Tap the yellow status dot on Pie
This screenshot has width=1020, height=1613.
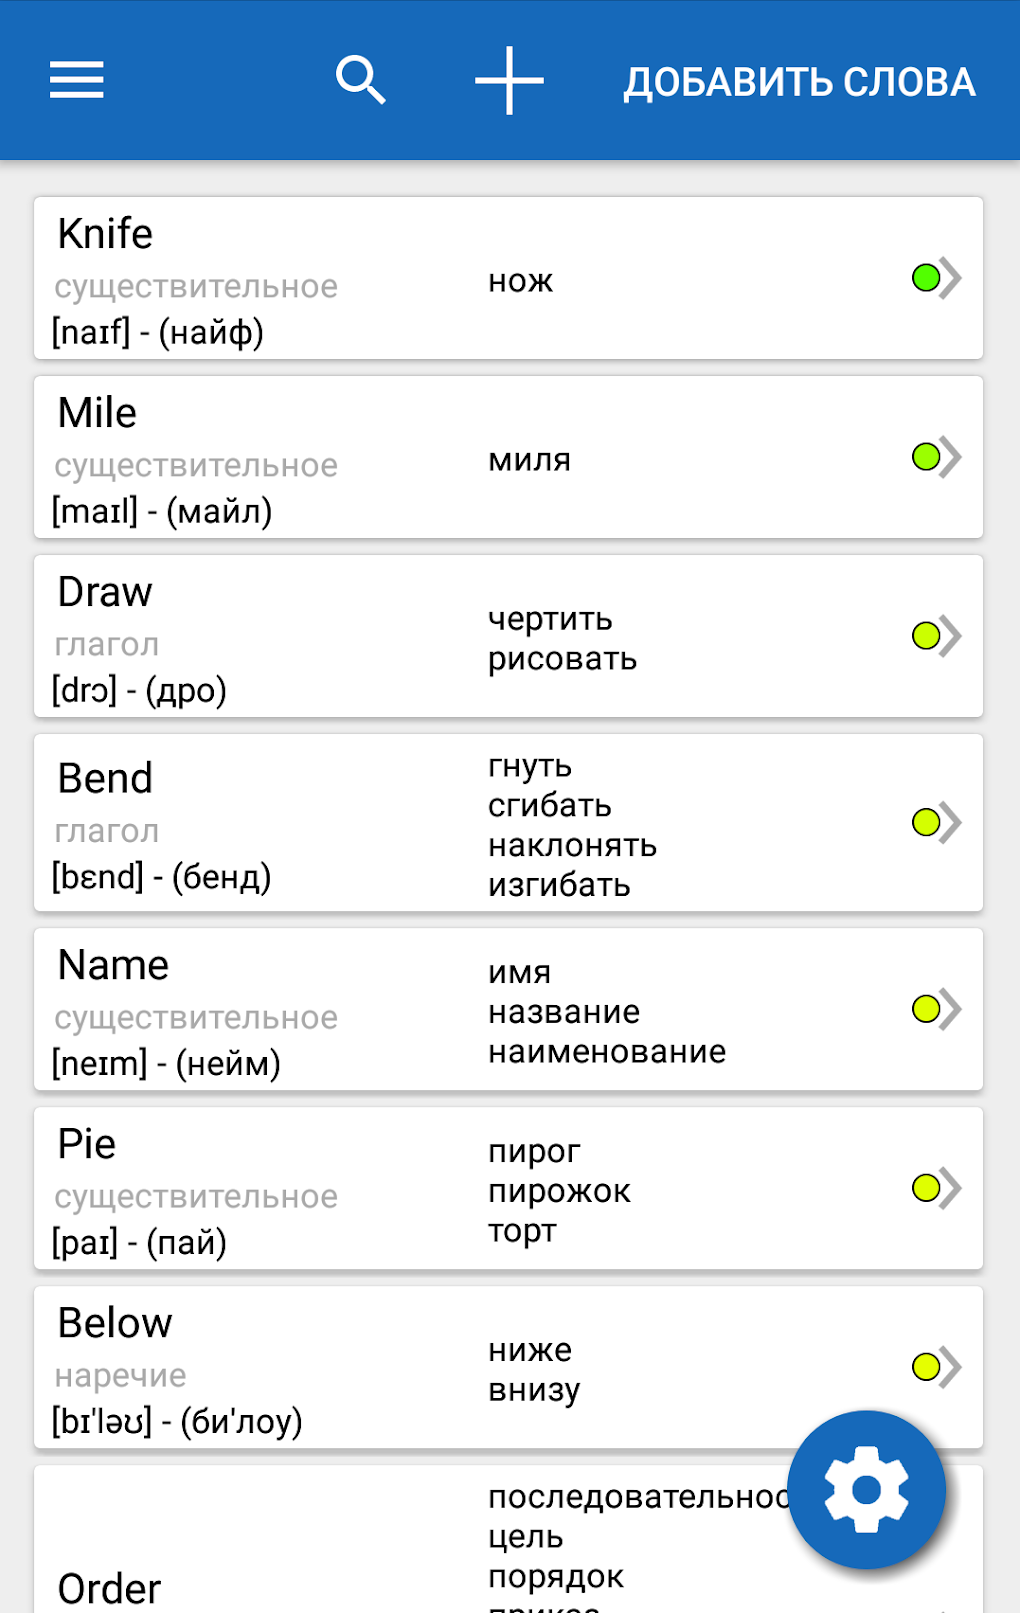click(928, 1188)
